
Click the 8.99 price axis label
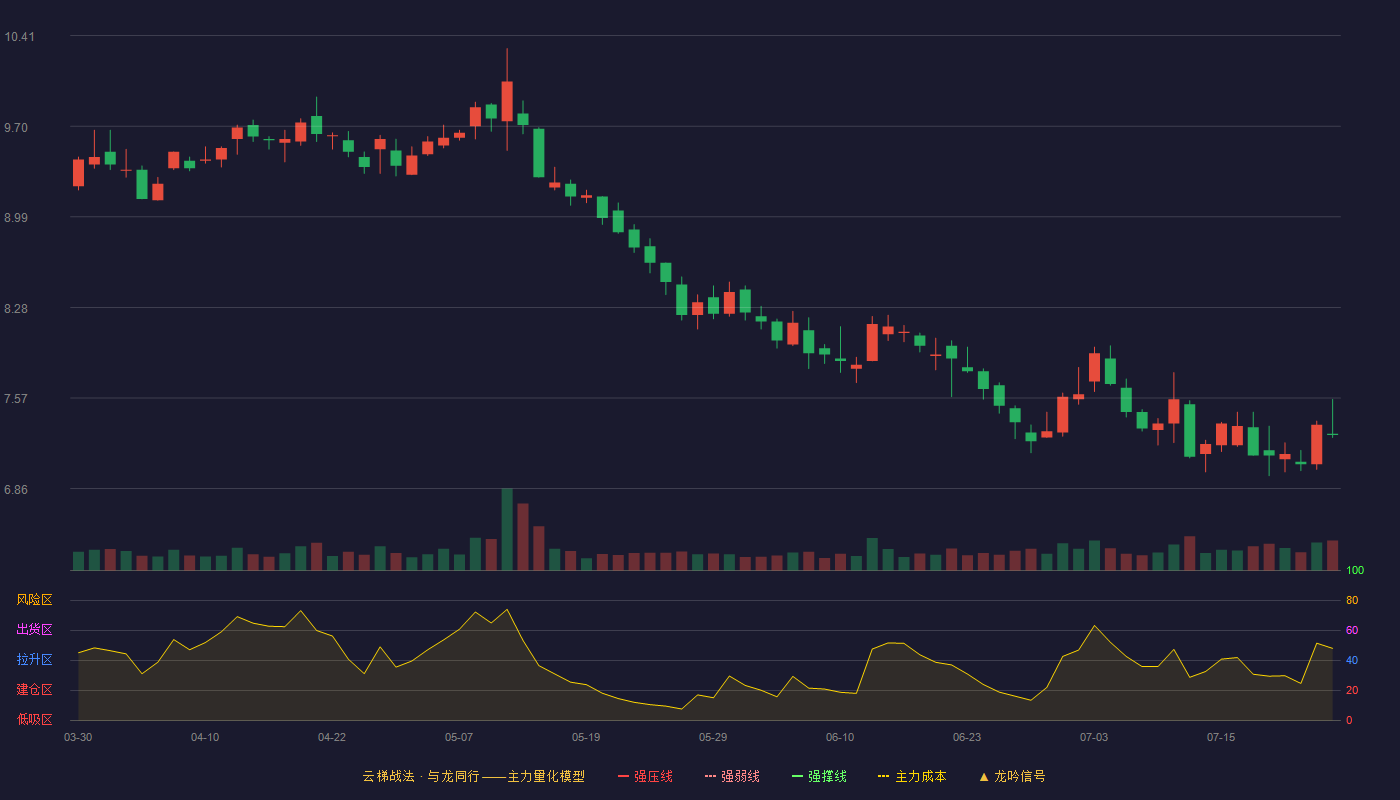pos(16,218)
